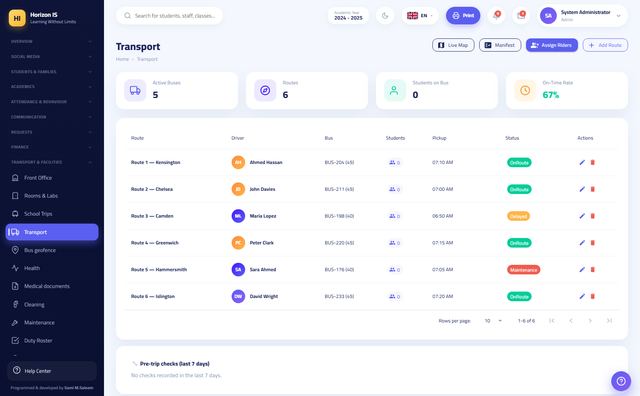The height and width of the screenshot is (396, 640).
Task: Delete Route 5 — Hammersmith
Action: [593, 269]
